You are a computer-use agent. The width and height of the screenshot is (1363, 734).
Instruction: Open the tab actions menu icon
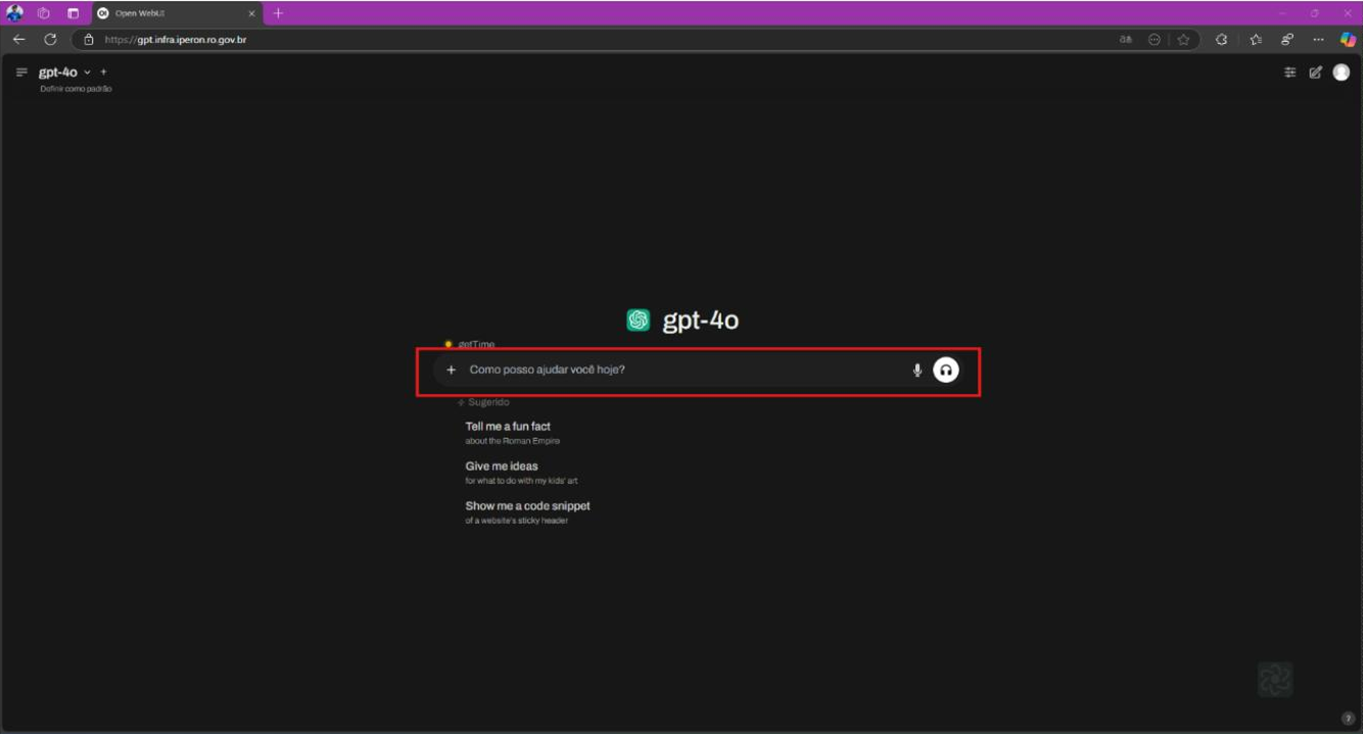(x=73, y=13)
